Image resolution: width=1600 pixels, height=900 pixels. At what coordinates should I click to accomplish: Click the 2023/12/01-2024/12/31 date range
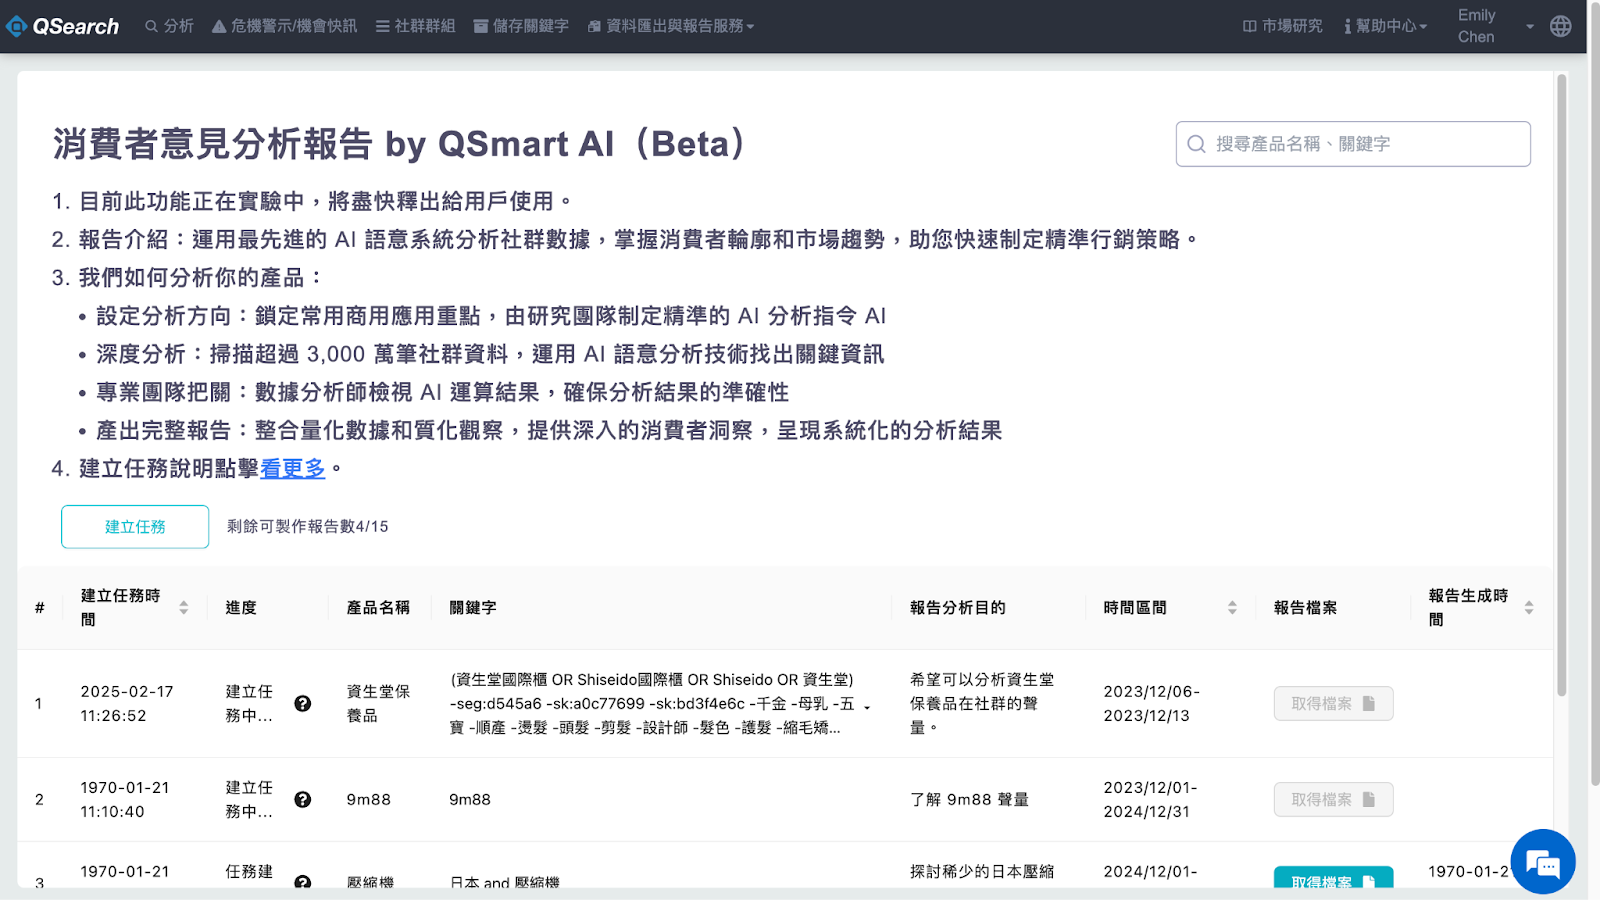pyautogui.click(x=1150, y=800)
